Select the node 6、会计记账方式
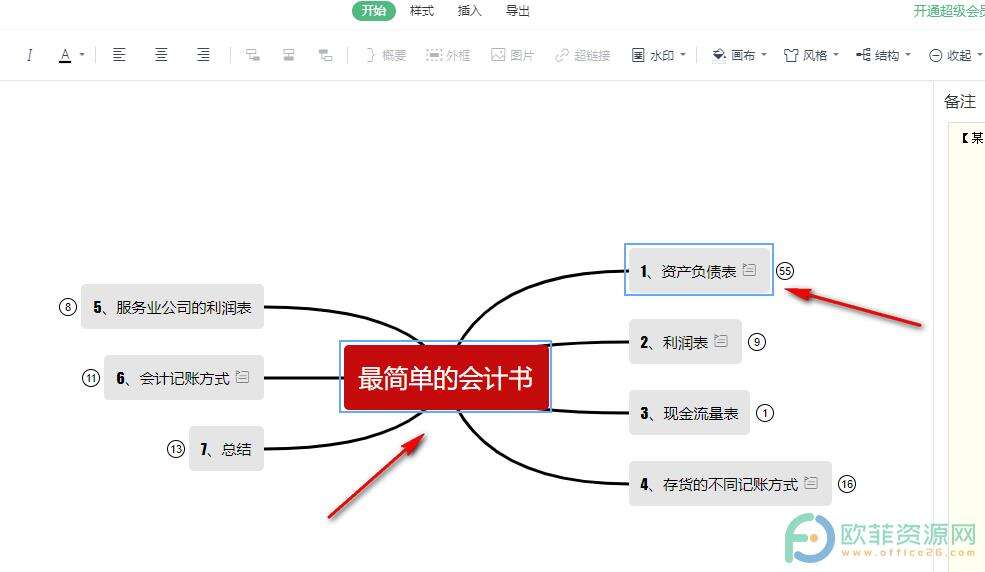Image resolution: width=985 pixels, height=572 pixels. 183,377
